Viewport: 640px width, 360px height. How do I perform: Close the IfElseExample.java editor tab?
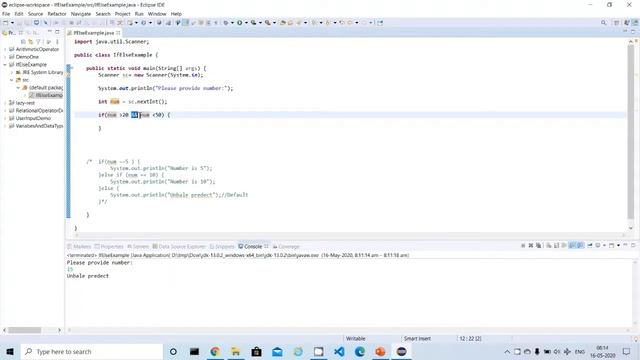point(118,33)
